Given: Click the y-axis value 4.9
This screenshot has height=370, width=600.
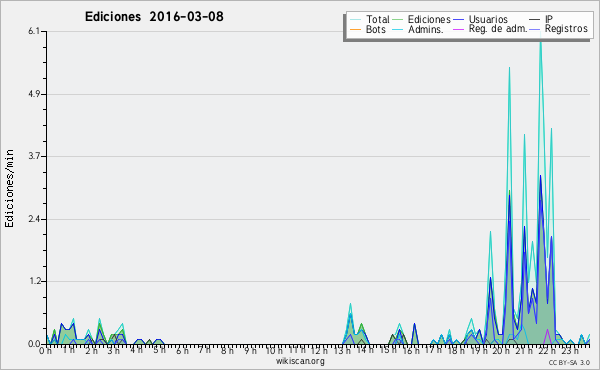Looking at the screenshot, I should point(34,94).
